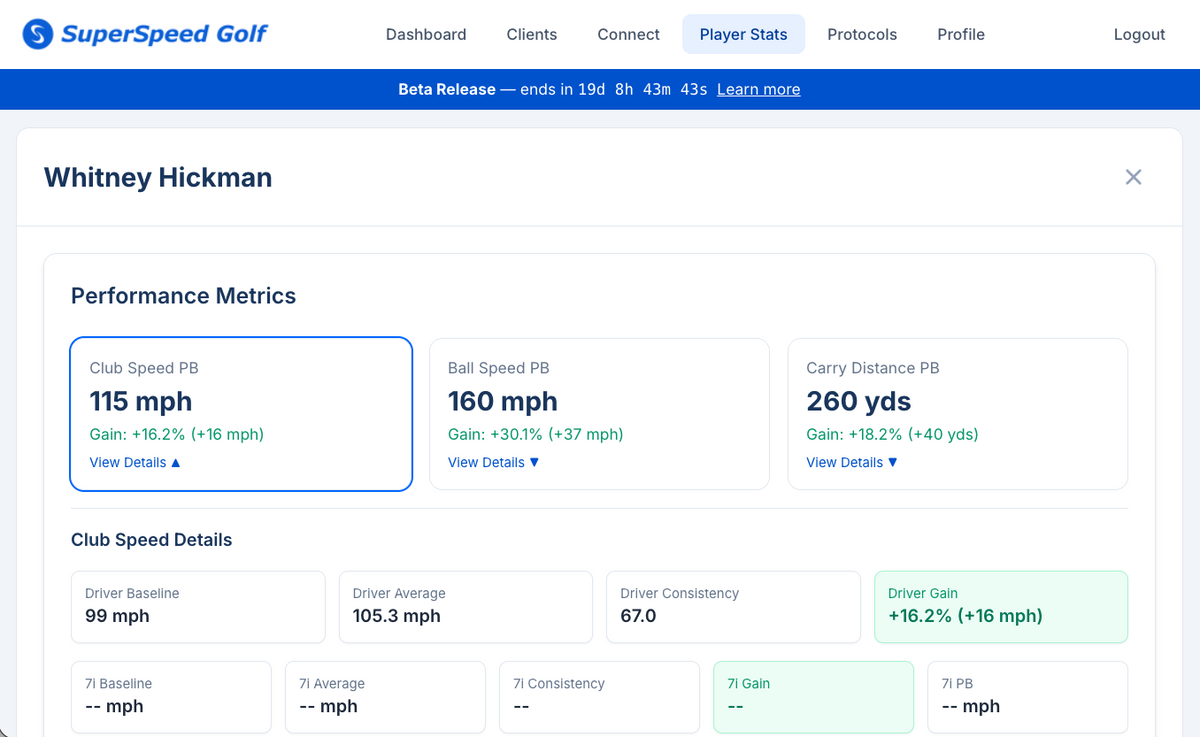Go to the Profile page
Viewport: 1200px width, 737px height.
(x=960, y=34)
